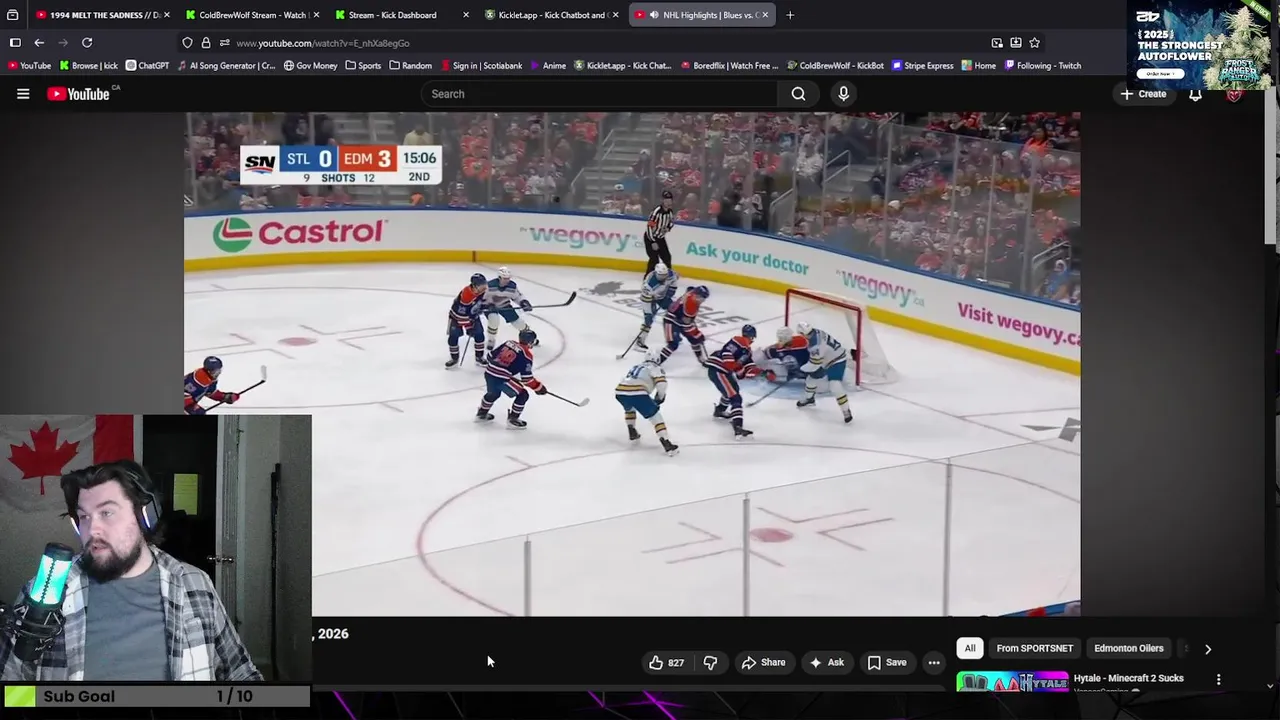The width and height of the screenshot is (1280, 720).
Task: Close the Stream - Kick Dashboard tab
Action: 466,15
